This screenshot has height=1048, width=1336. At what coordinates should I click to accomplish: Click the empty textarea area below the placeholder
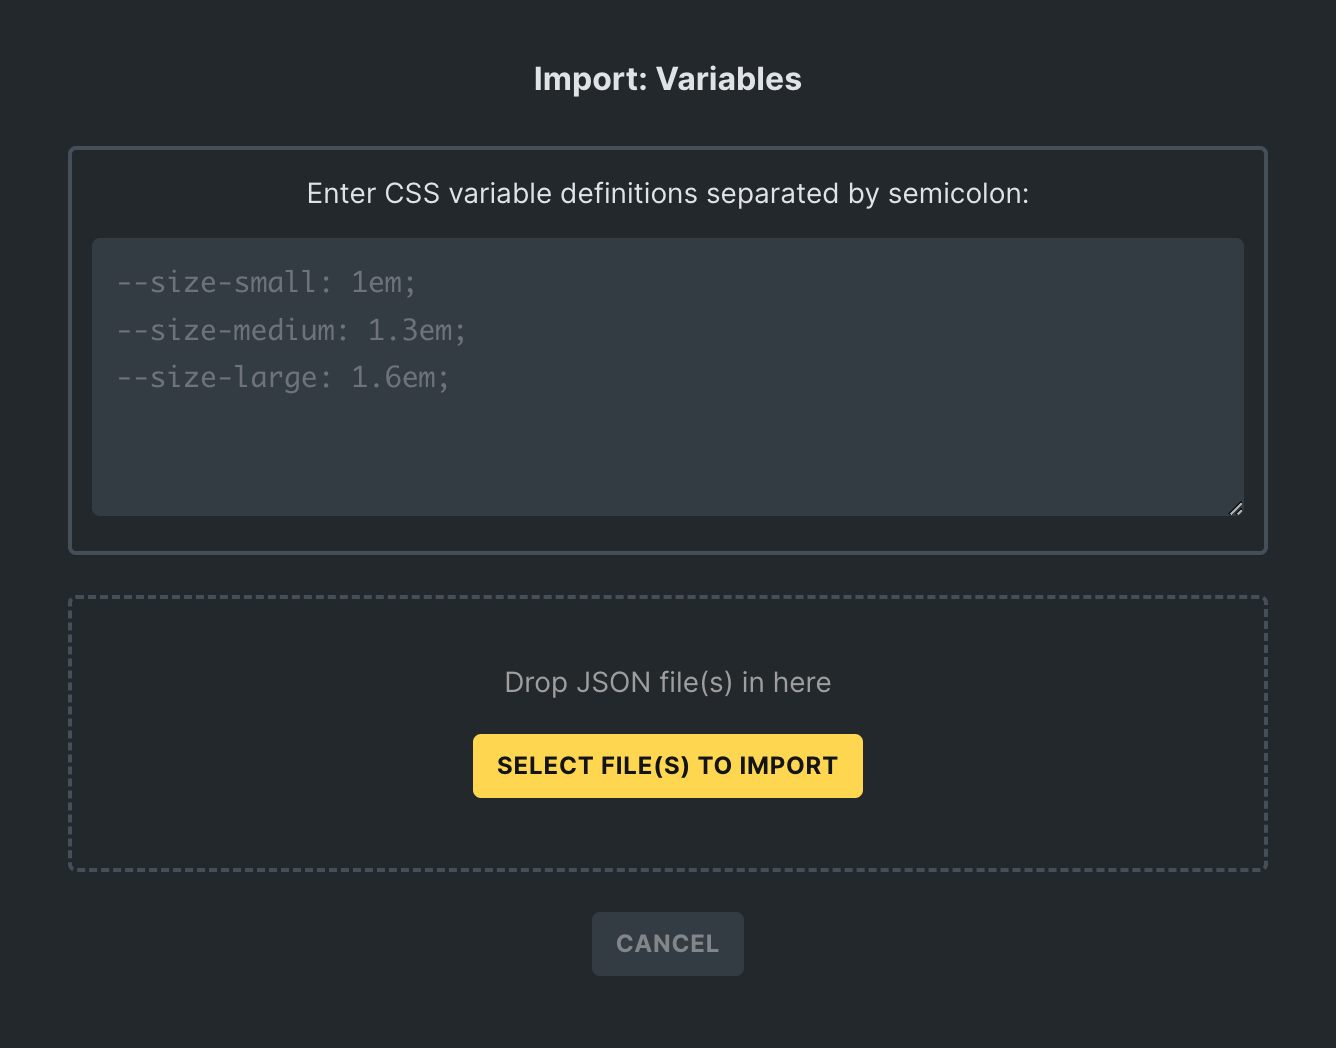667,460
